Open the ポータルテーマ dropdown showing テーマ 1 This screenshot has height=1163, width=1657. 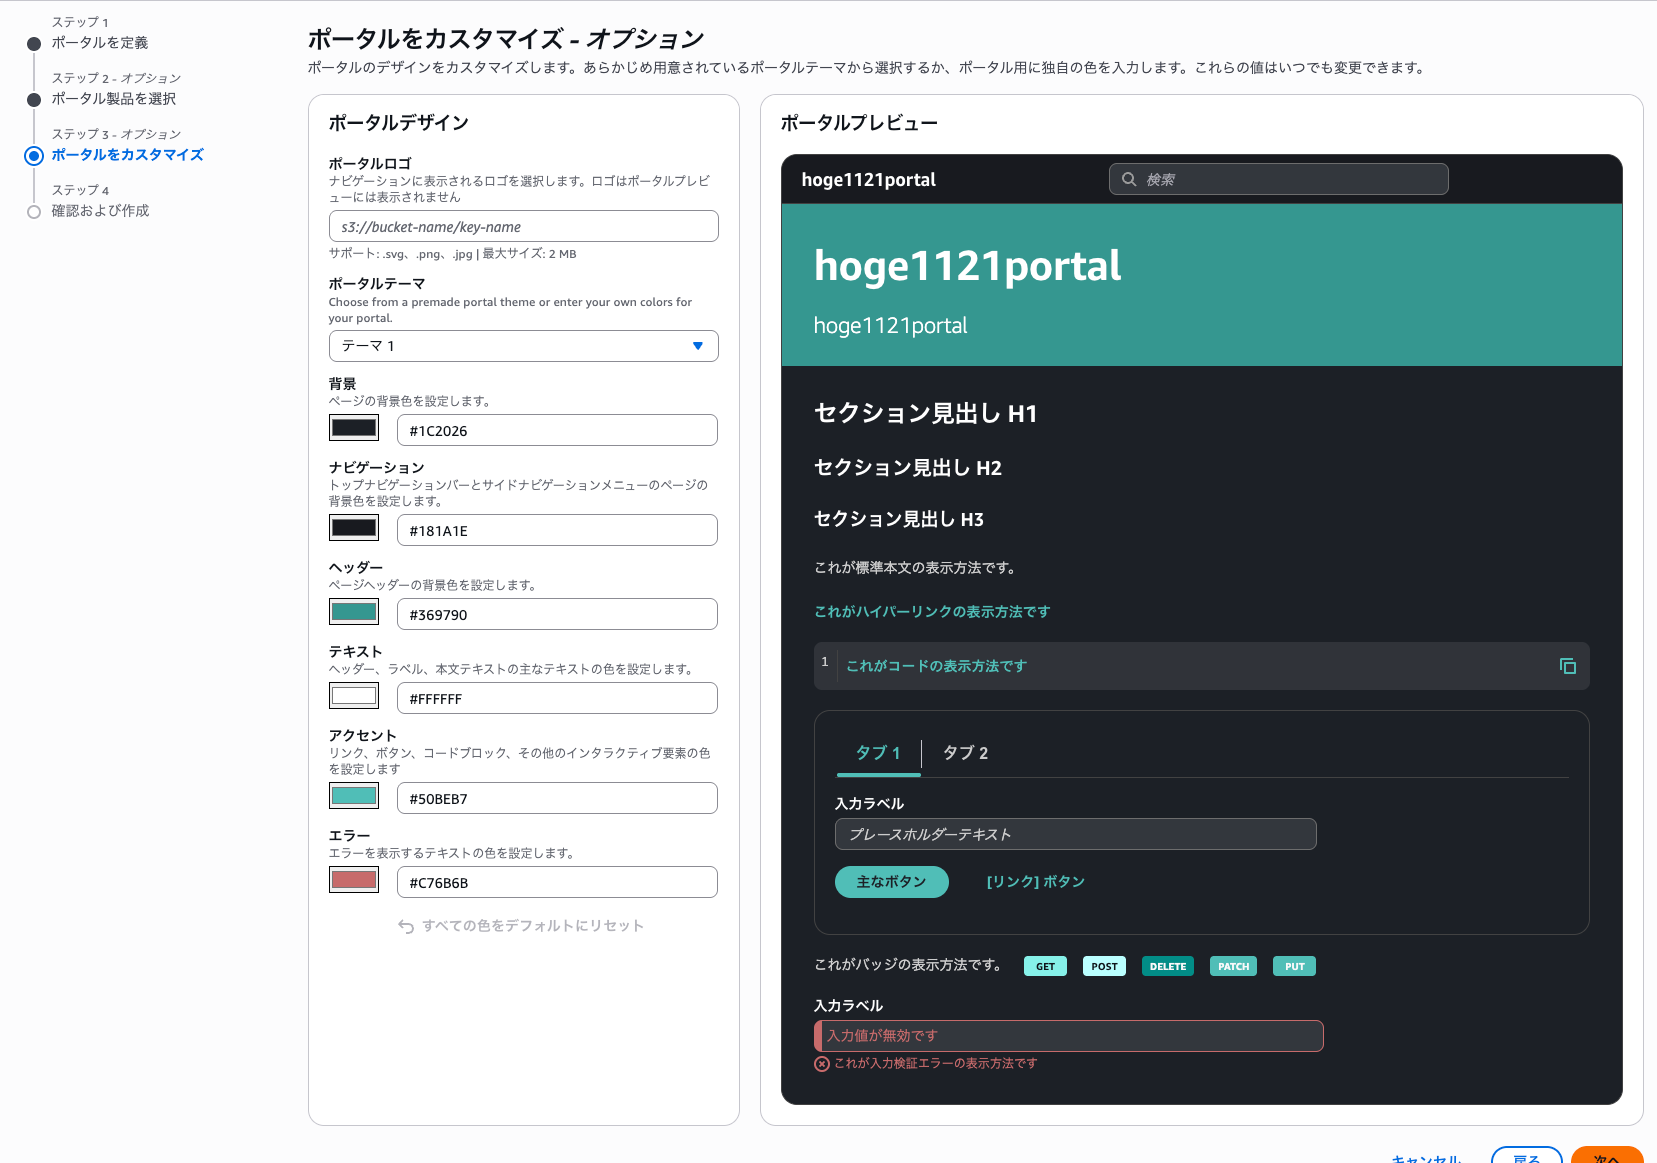523,346
